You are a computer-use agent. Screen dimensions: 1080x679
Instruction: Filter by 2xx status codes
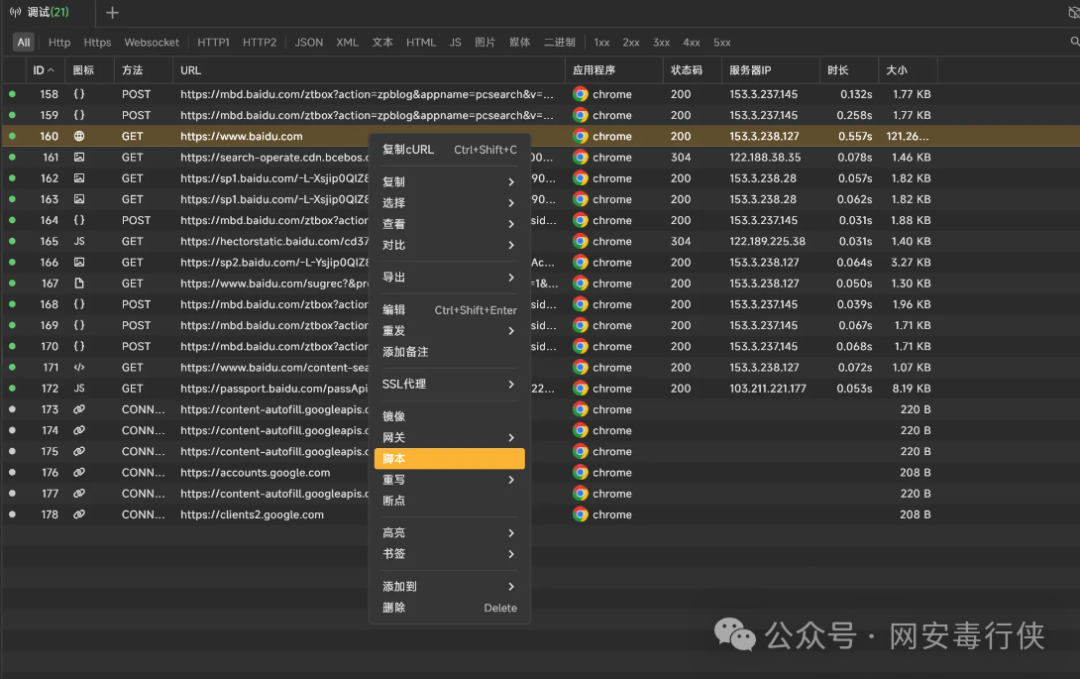[x=631, y=42]
